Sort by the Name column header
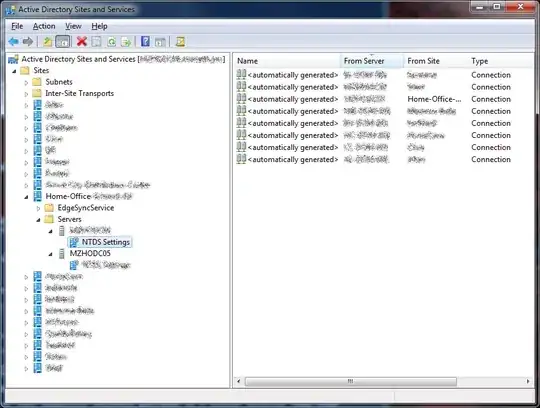 tap(288, 61)
